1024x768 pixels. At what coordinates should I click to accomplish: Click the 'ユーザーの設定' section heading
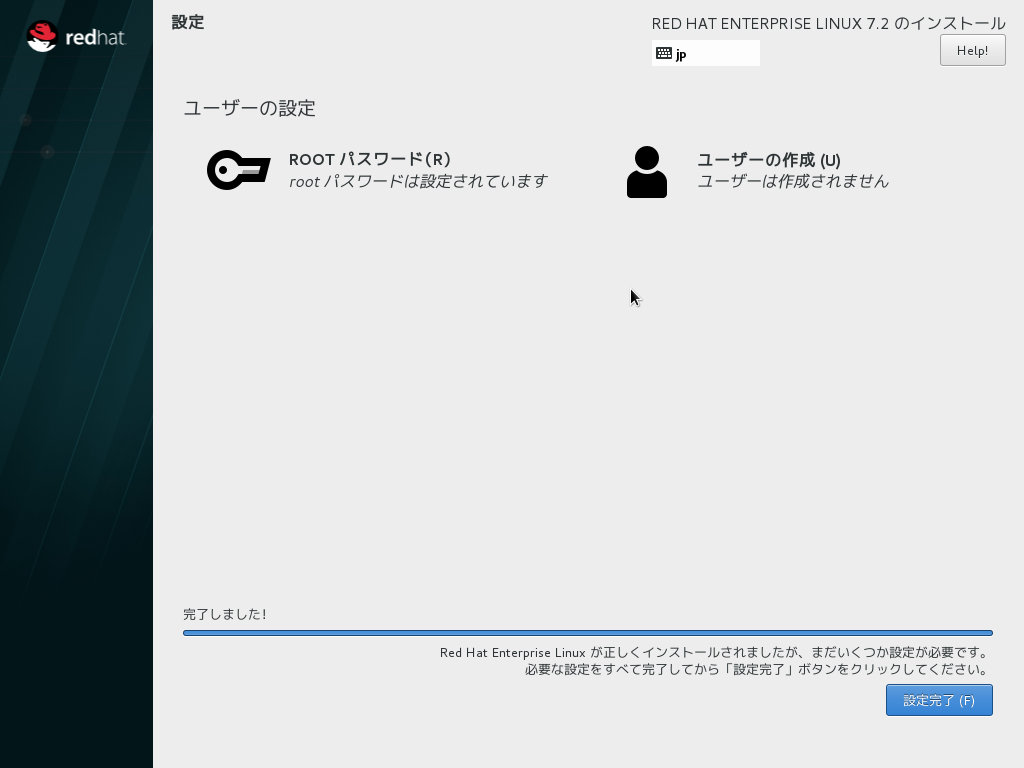[249, 108]
